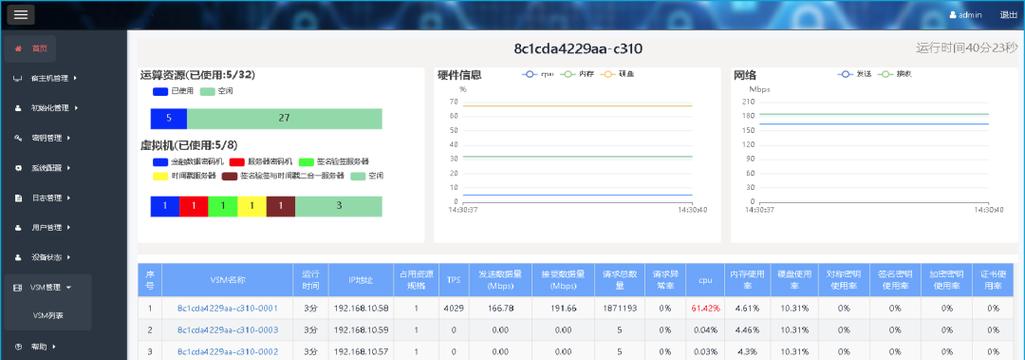Toggle the 签名验签服务器 legend item
This screenshot has width=1025, height=360.
[x=333, y=161]
